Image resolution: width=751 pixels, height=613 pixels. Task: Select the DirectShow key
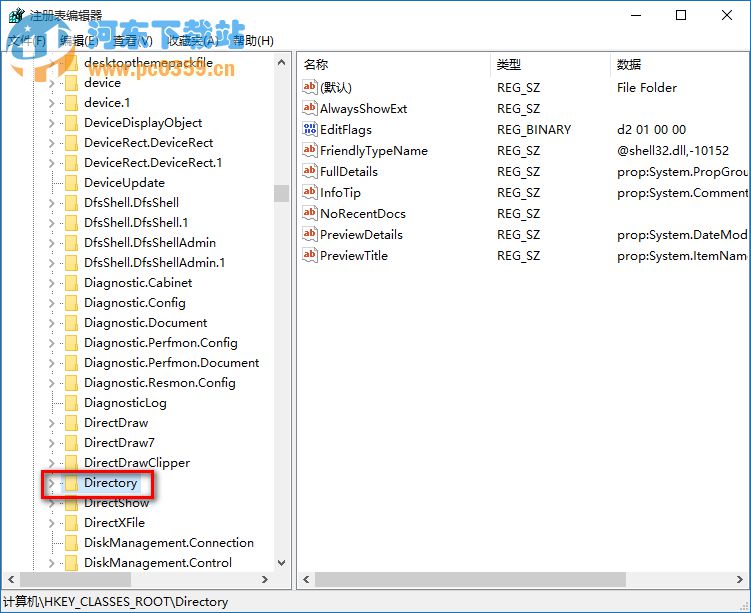click(x=116, y=503)
